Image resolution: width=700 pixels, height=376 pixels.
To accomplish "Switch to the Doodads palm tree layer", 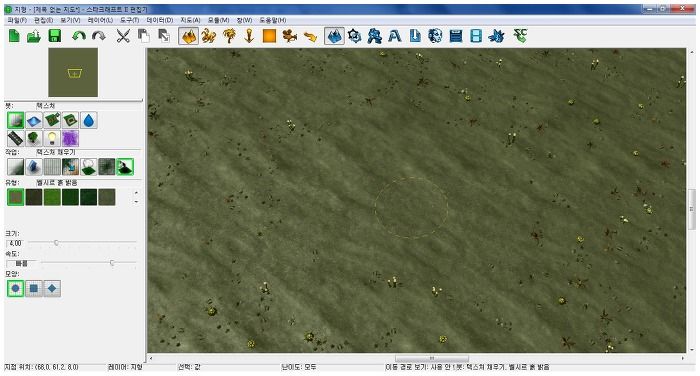I will coord(229,36).
